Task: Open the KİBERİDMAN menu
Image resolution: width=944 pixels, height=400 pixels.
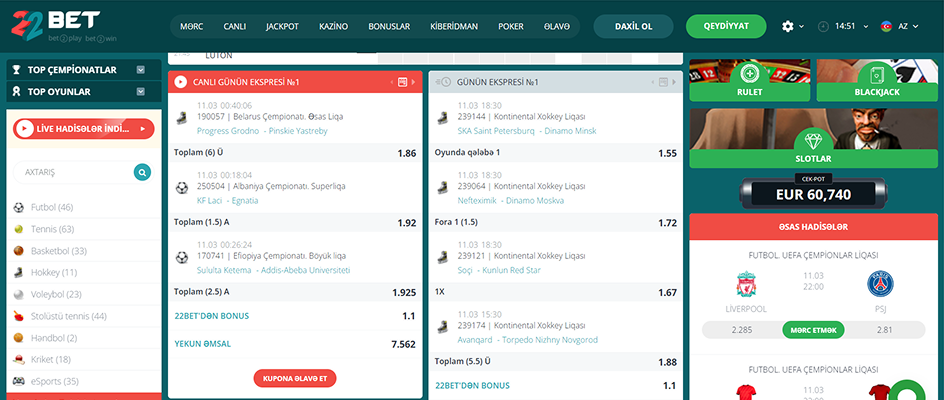Action: tap(454, 27)
